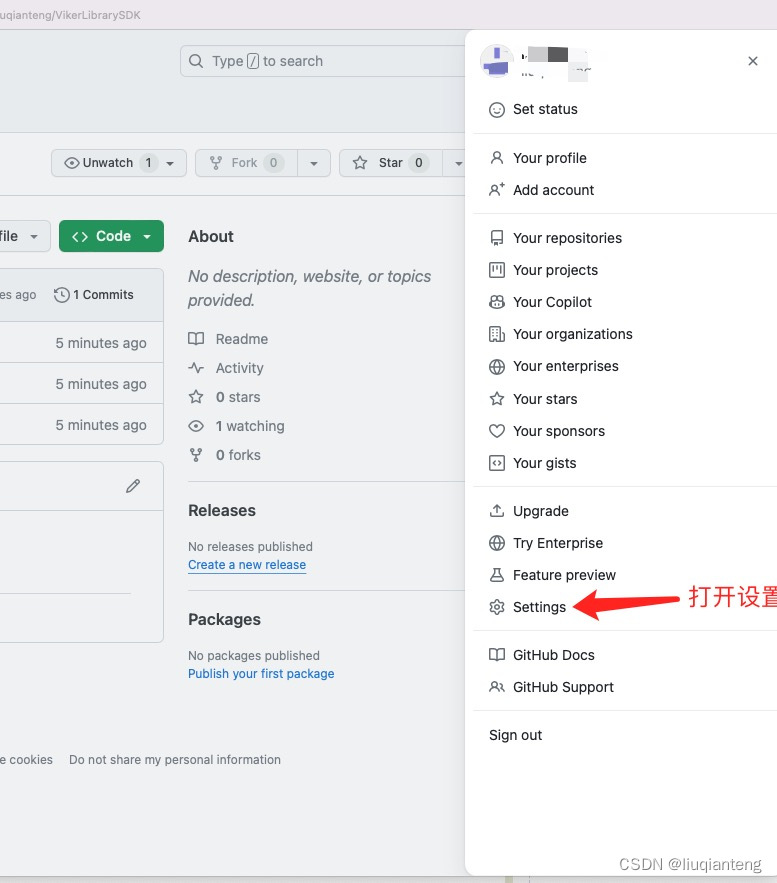
Task: Open Your stars
Action: (545, 399)
